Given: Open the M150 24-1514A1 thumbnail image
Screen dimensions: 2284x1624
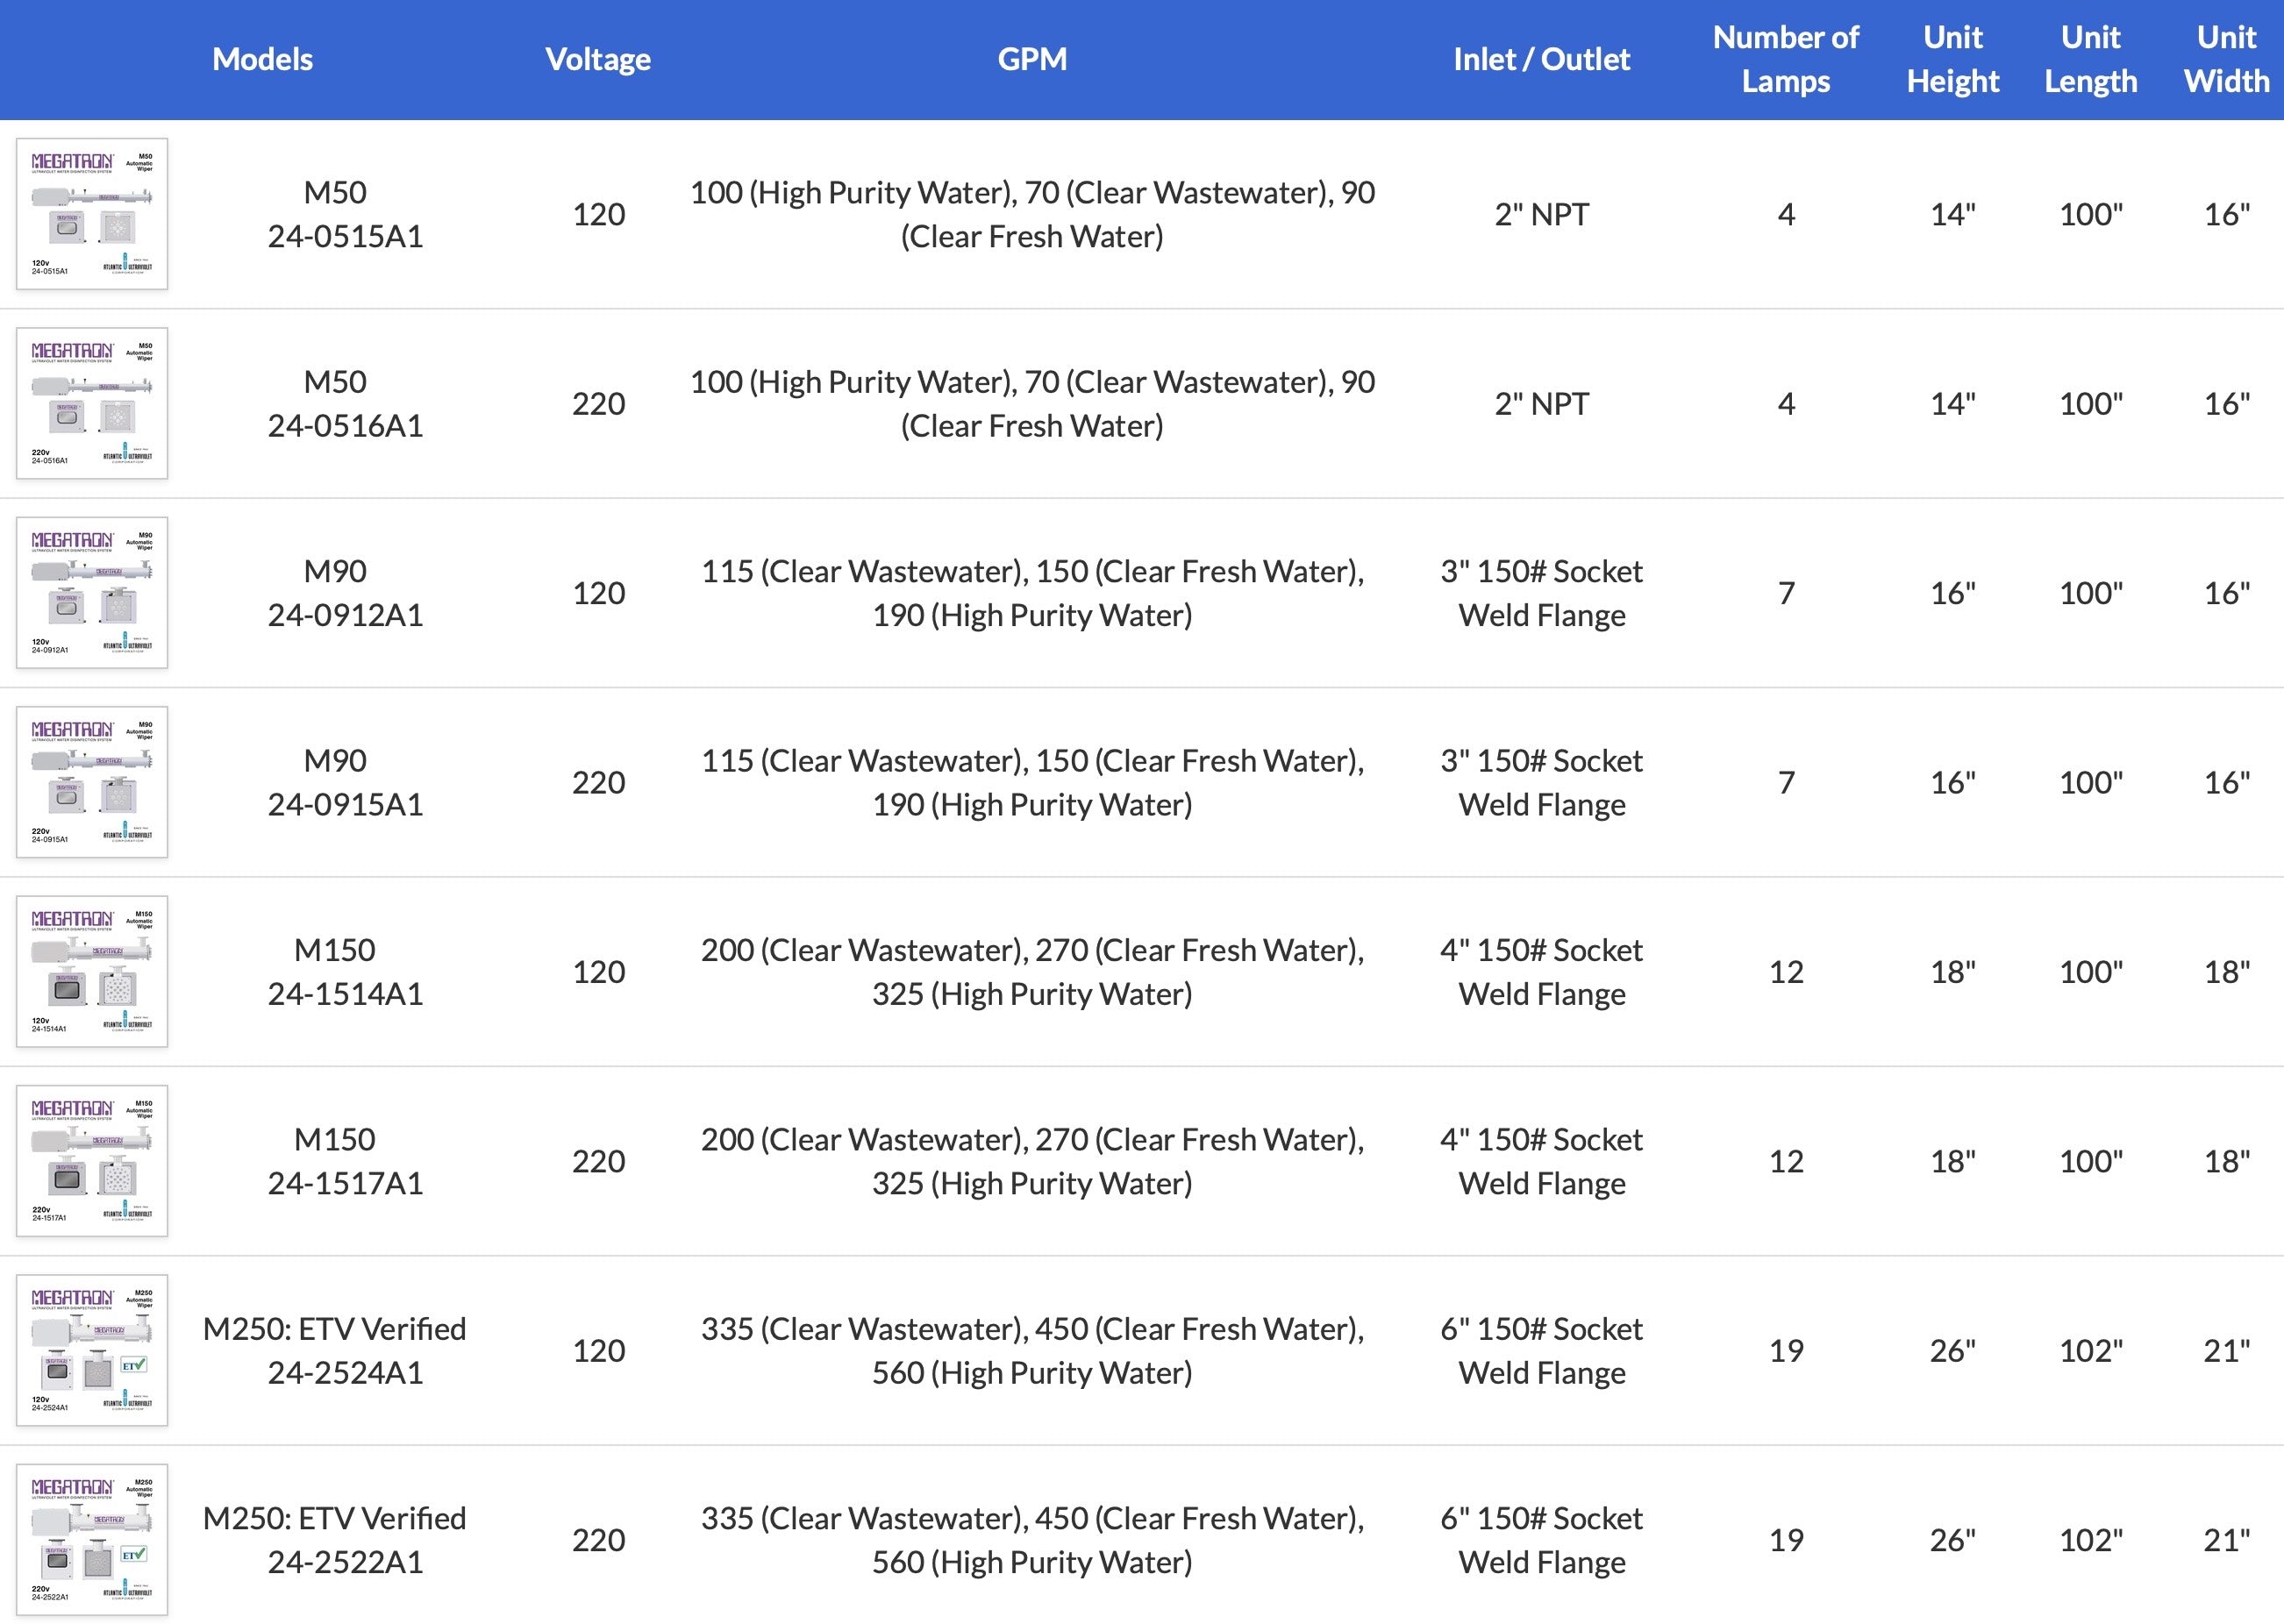Looking at the screenshot, I should [x=92, y=971].
